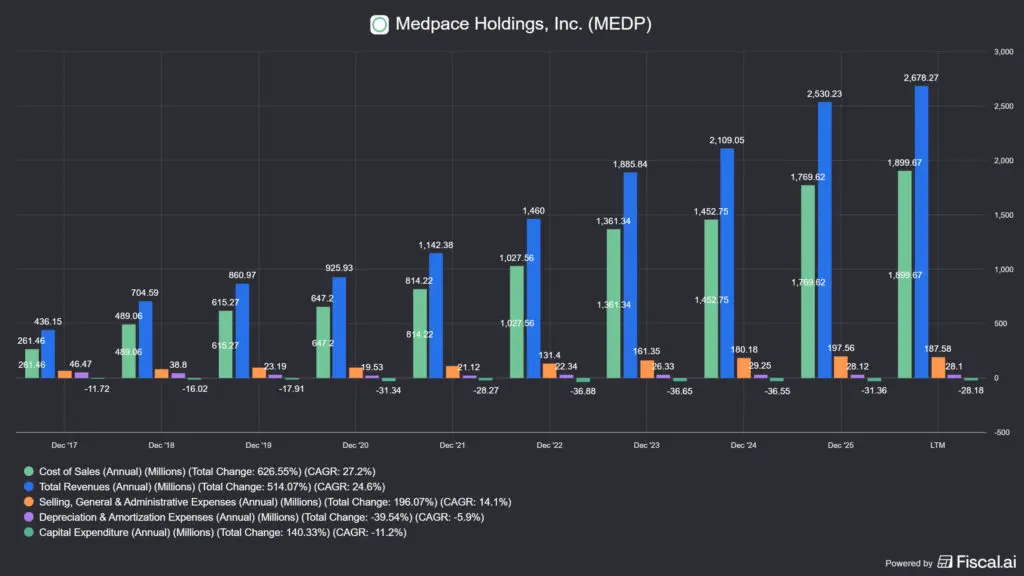The image size is (1024, 576).
Task: Click the Dec '25 cost of sales green bar
Action: 808,281
